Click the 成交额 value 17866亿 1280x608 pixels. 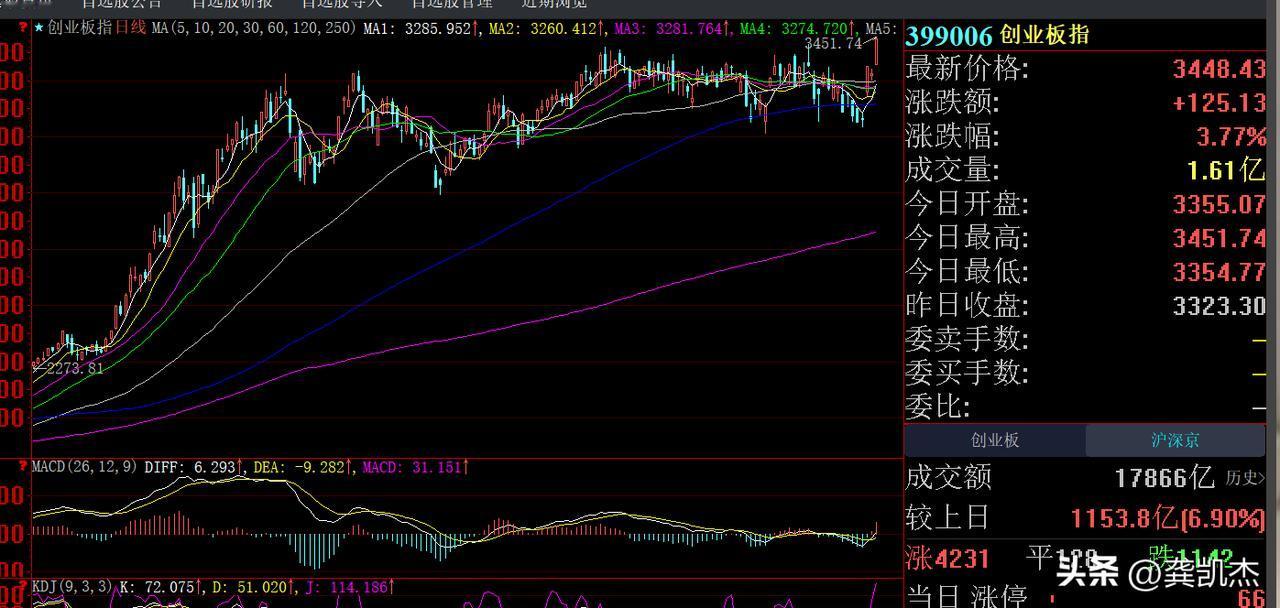(1165, 478)
